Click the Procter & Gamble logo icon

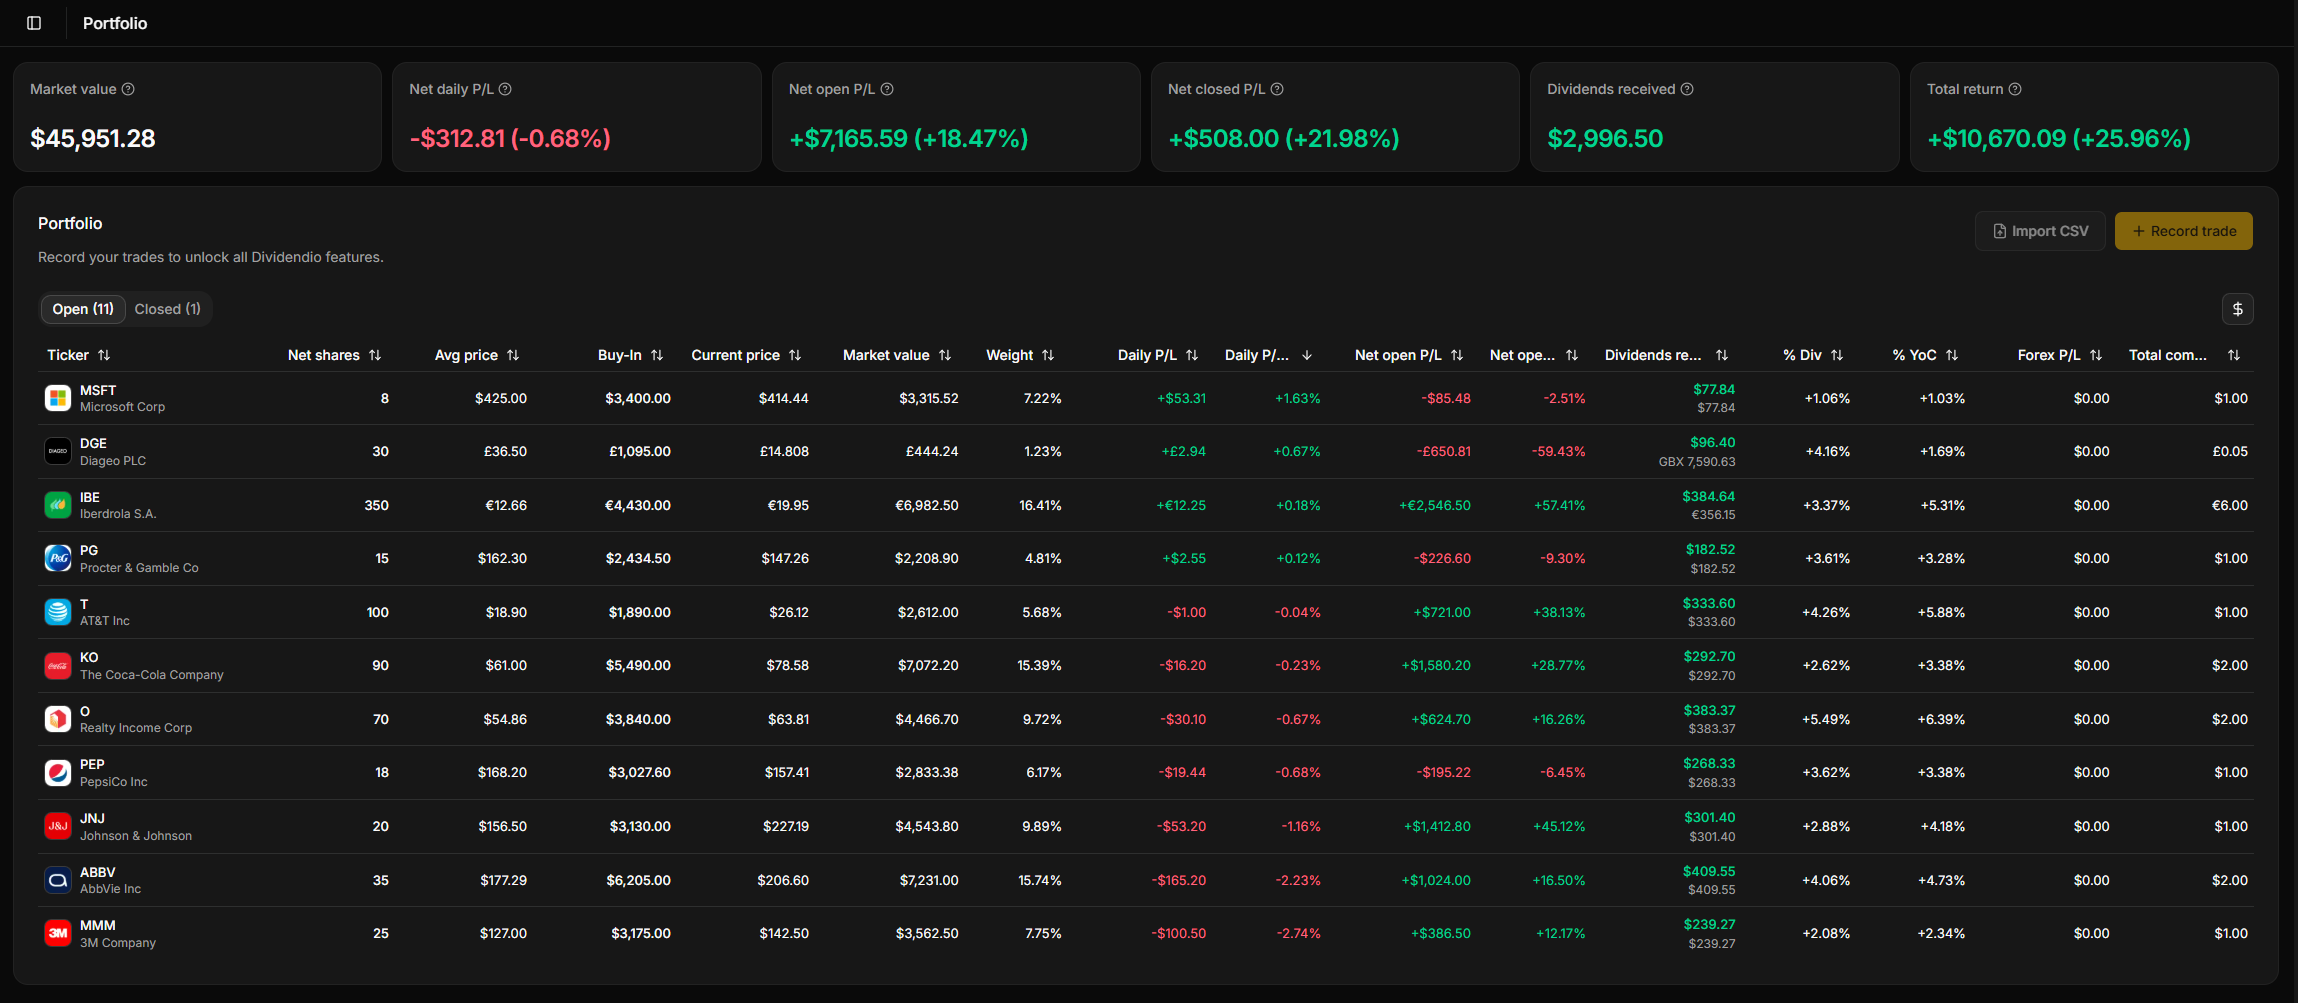[x=58, y=558]
